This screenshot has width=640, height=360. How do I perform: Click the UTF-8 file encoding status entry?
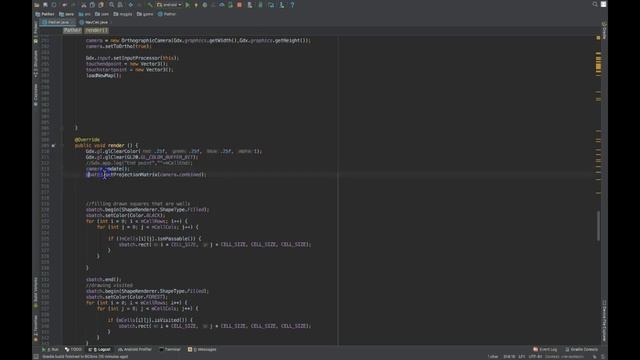tap(535, 357)
